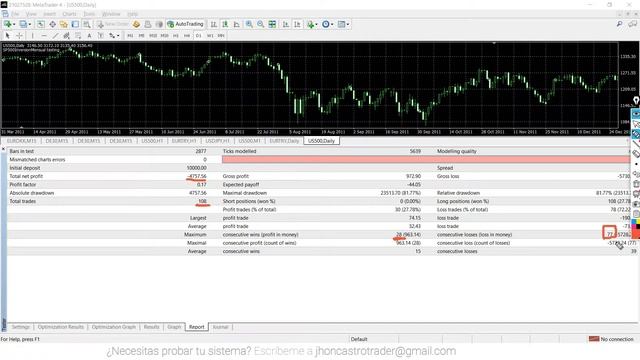Select the horizontal line tool

(44, 36)
